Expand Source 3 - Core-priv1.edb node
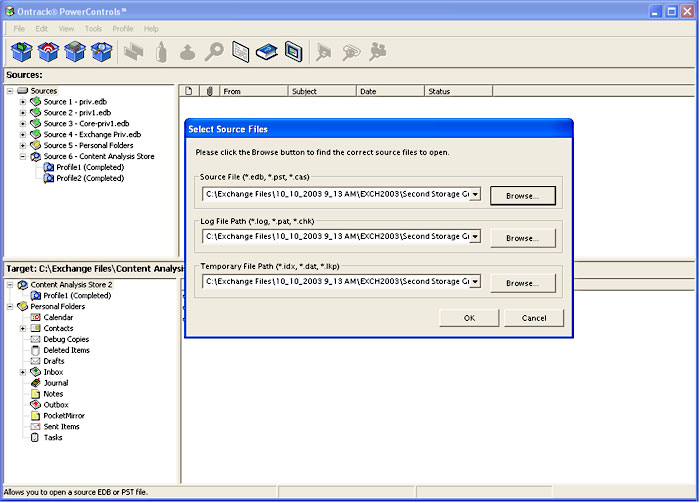The height and width of the screenshot is (503, 700). point(23,124)
